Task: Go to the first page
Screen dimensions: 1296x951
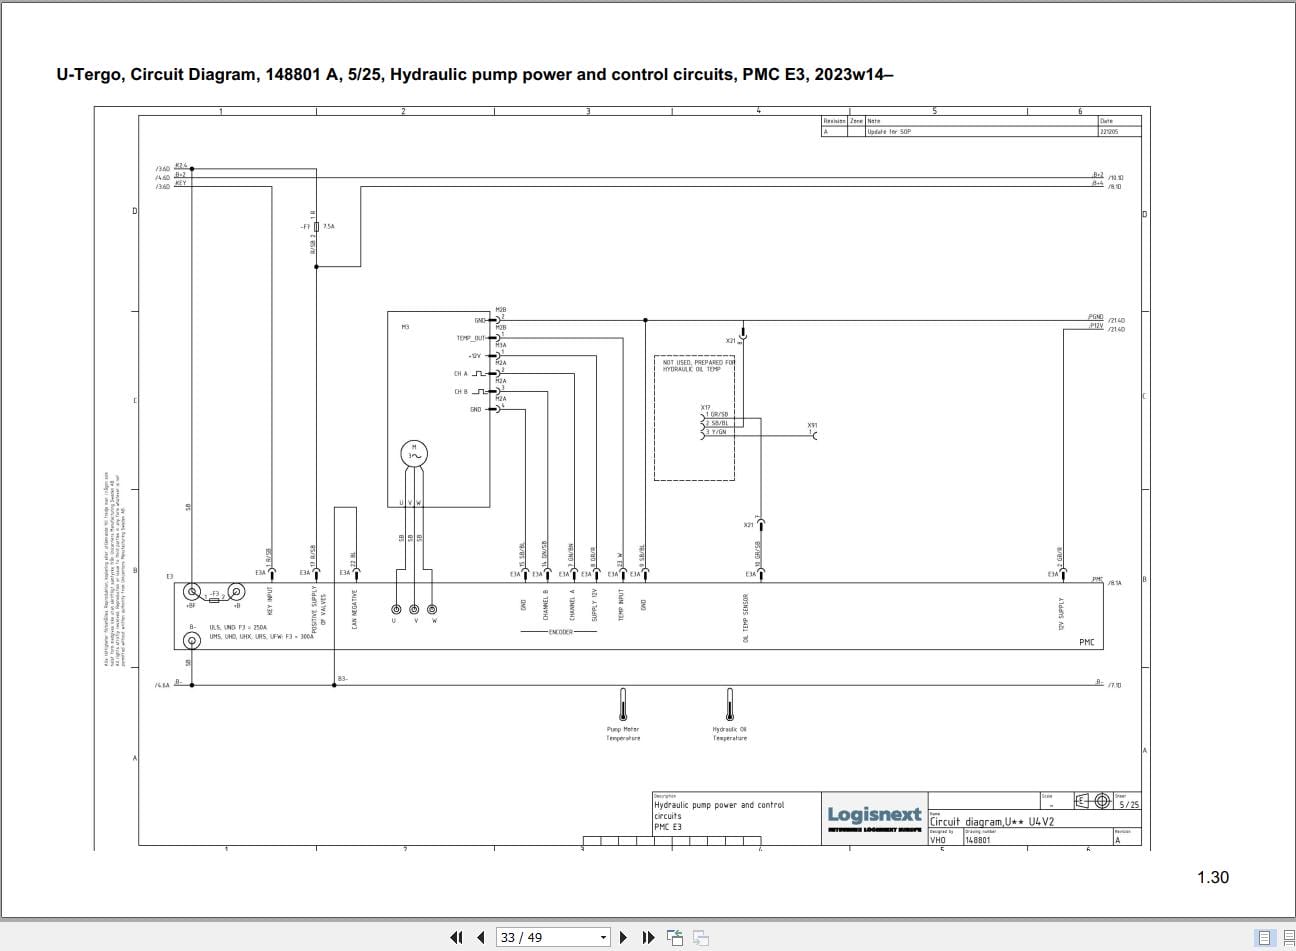Action: tap(456, 937)
